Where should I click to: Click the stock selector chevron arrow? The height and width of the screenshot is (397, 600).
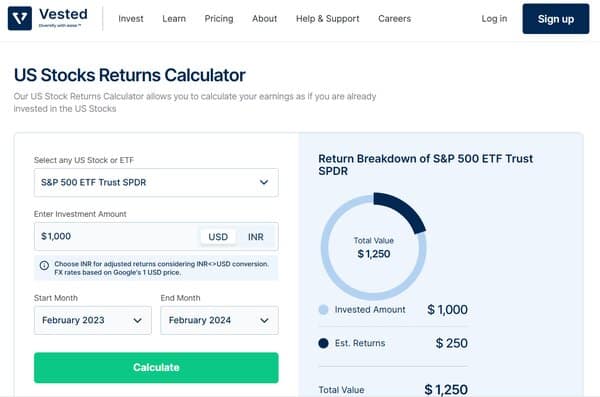tap(264, 182)
